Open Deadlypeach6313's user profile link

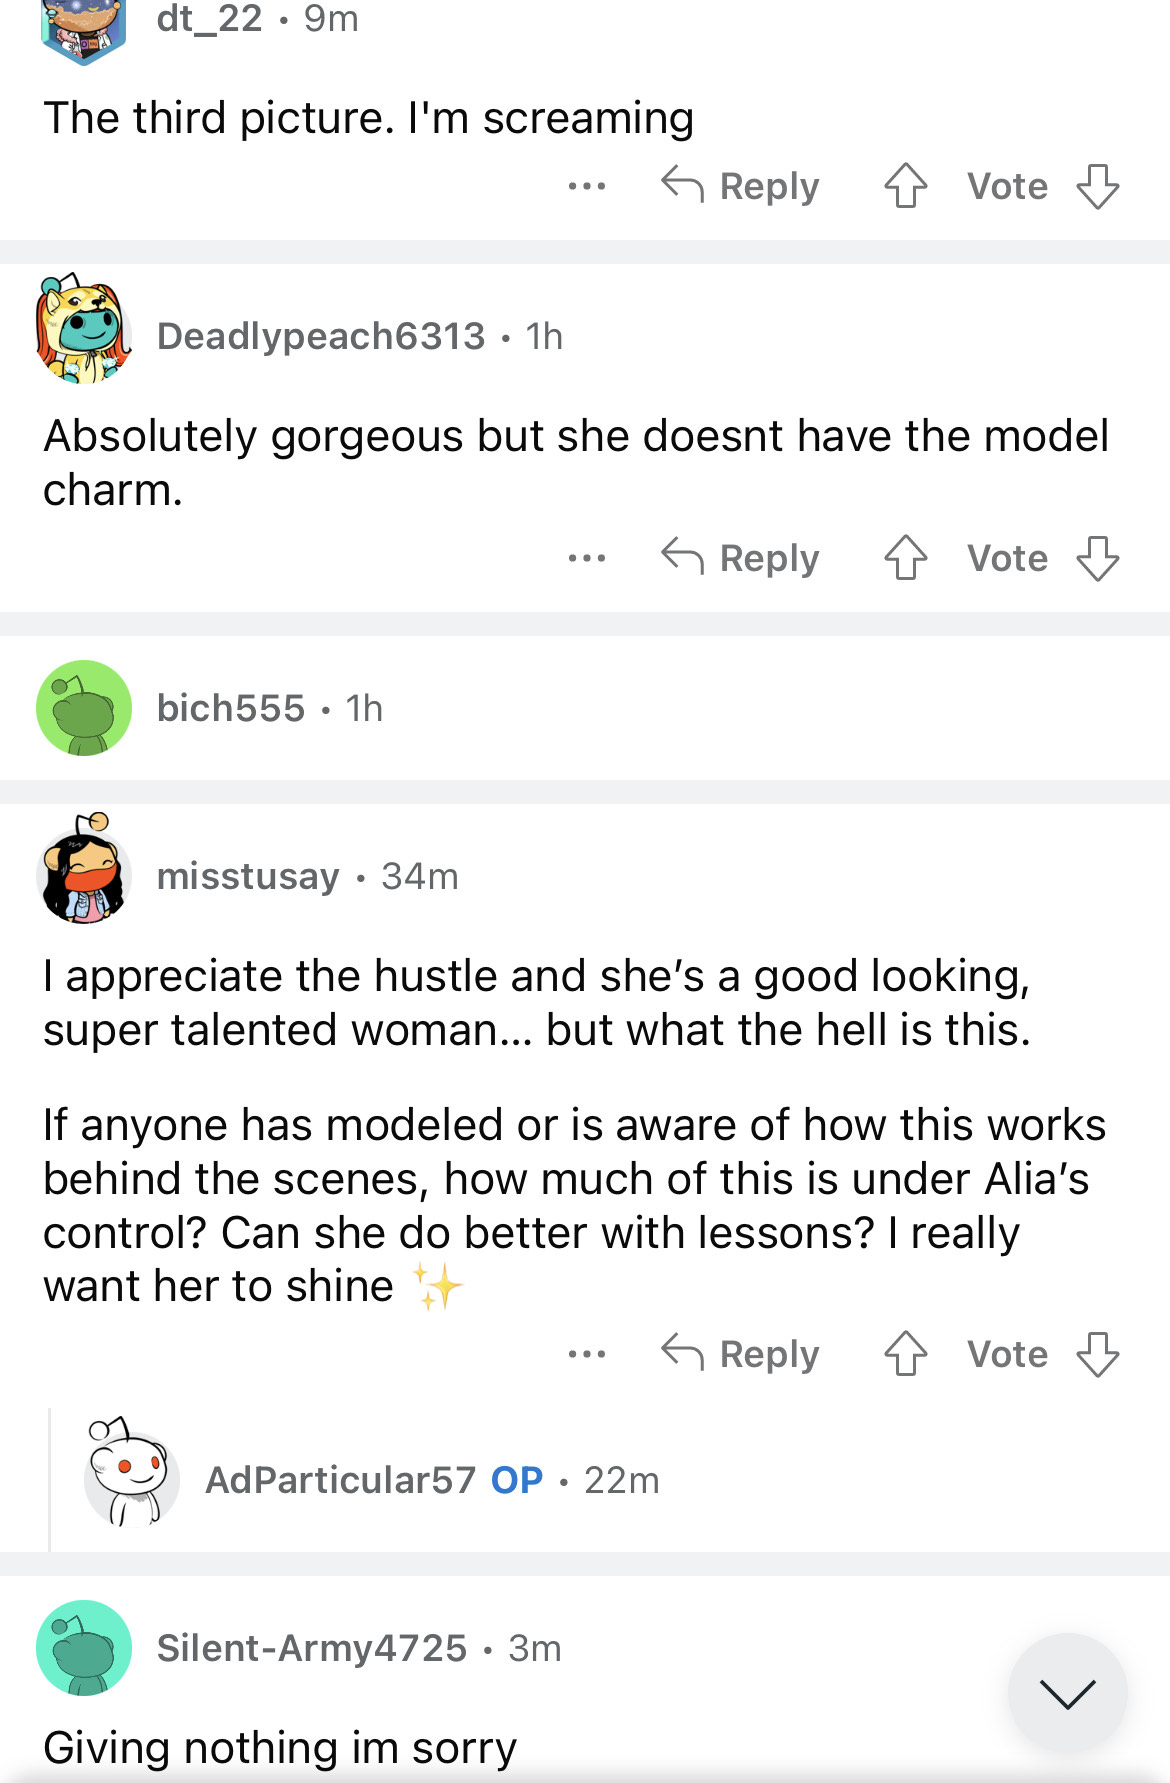pos(320,336)
